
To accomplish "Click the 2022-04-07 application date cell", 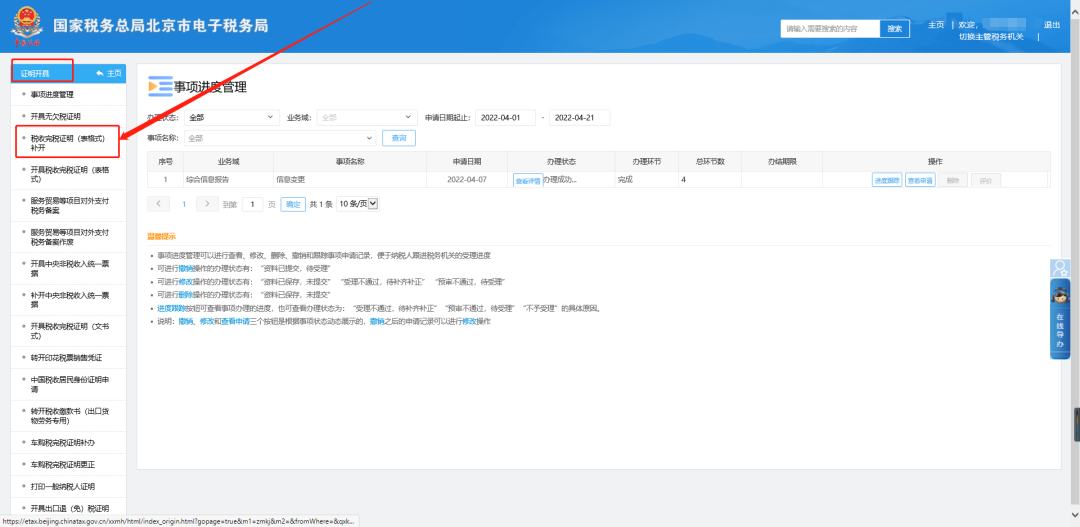I will [x=466, y=180].
